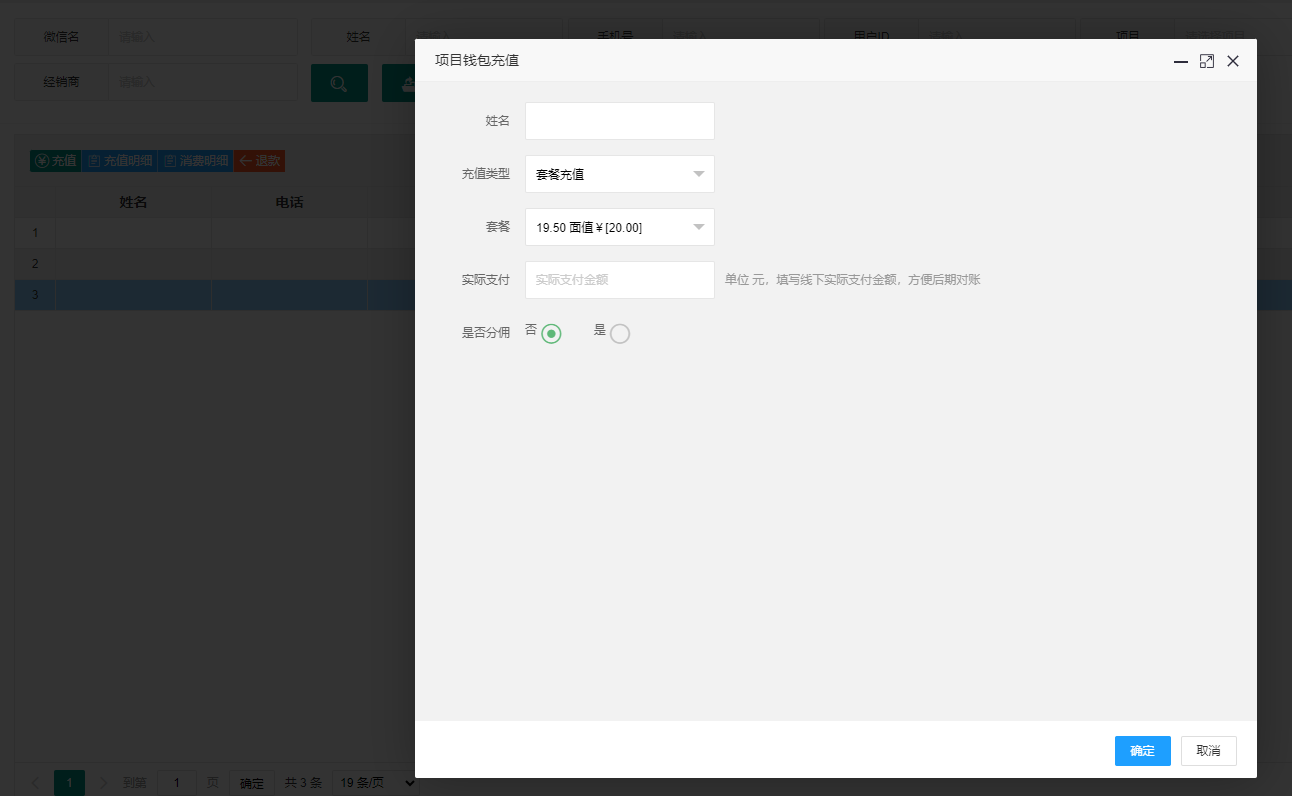Image resolution: width=1292 pixels, height=796 pixels.
Task: Click the 姓名 input field in dialog
Action: click(x=620, y=121)
